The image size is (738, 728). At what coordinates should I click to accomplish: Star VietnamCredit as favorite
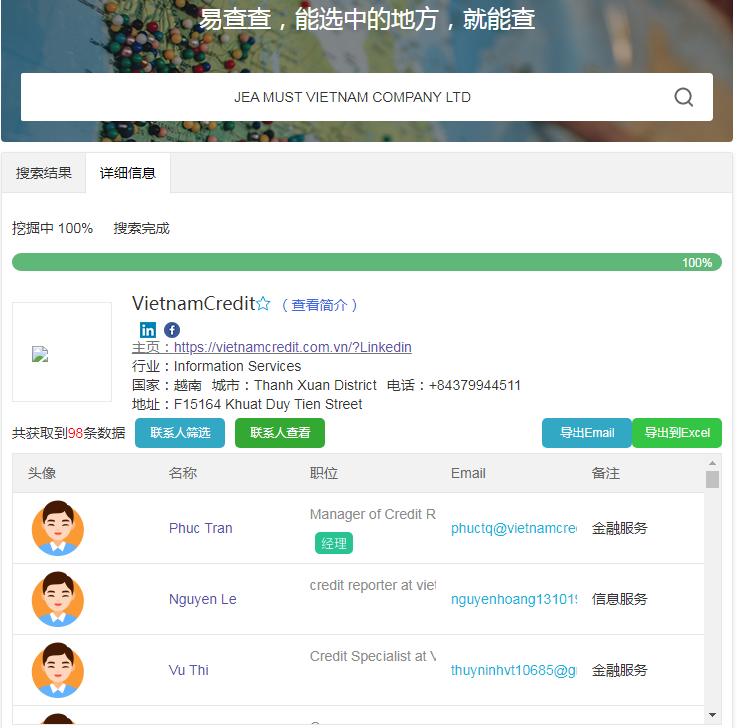pyautogui.click(x=263, y=304)
